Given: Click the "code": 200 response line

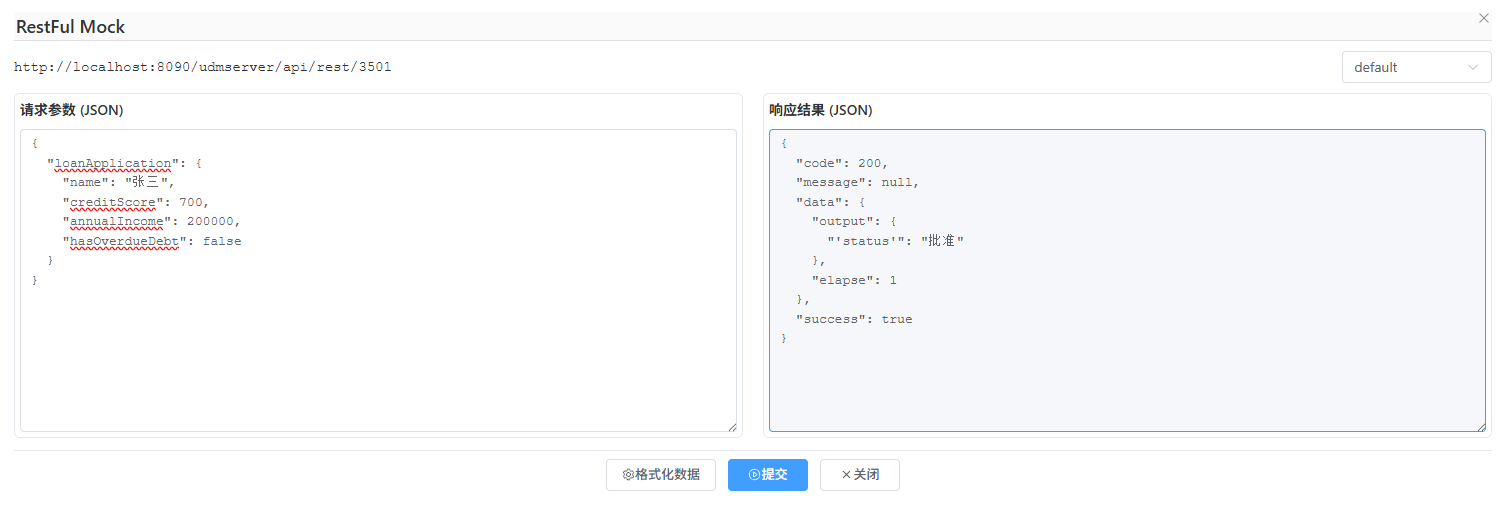Looking at the screenshot, I should coord(841,163).
